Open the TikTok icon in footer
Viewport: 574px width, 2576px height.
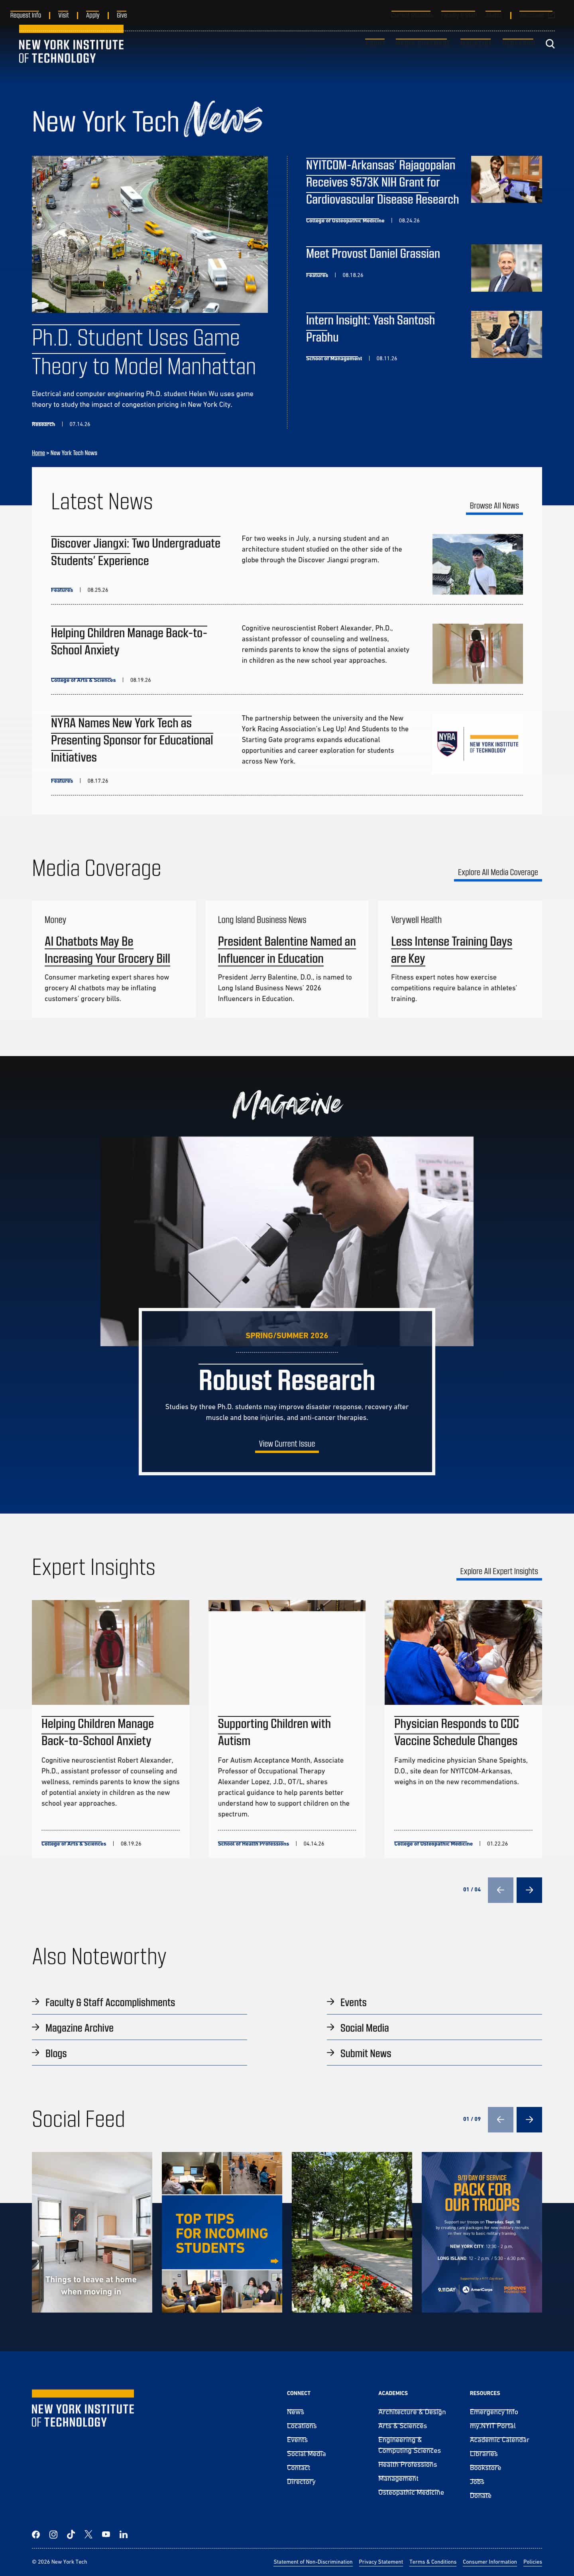pyautogui.click(x=71, y=2534)
